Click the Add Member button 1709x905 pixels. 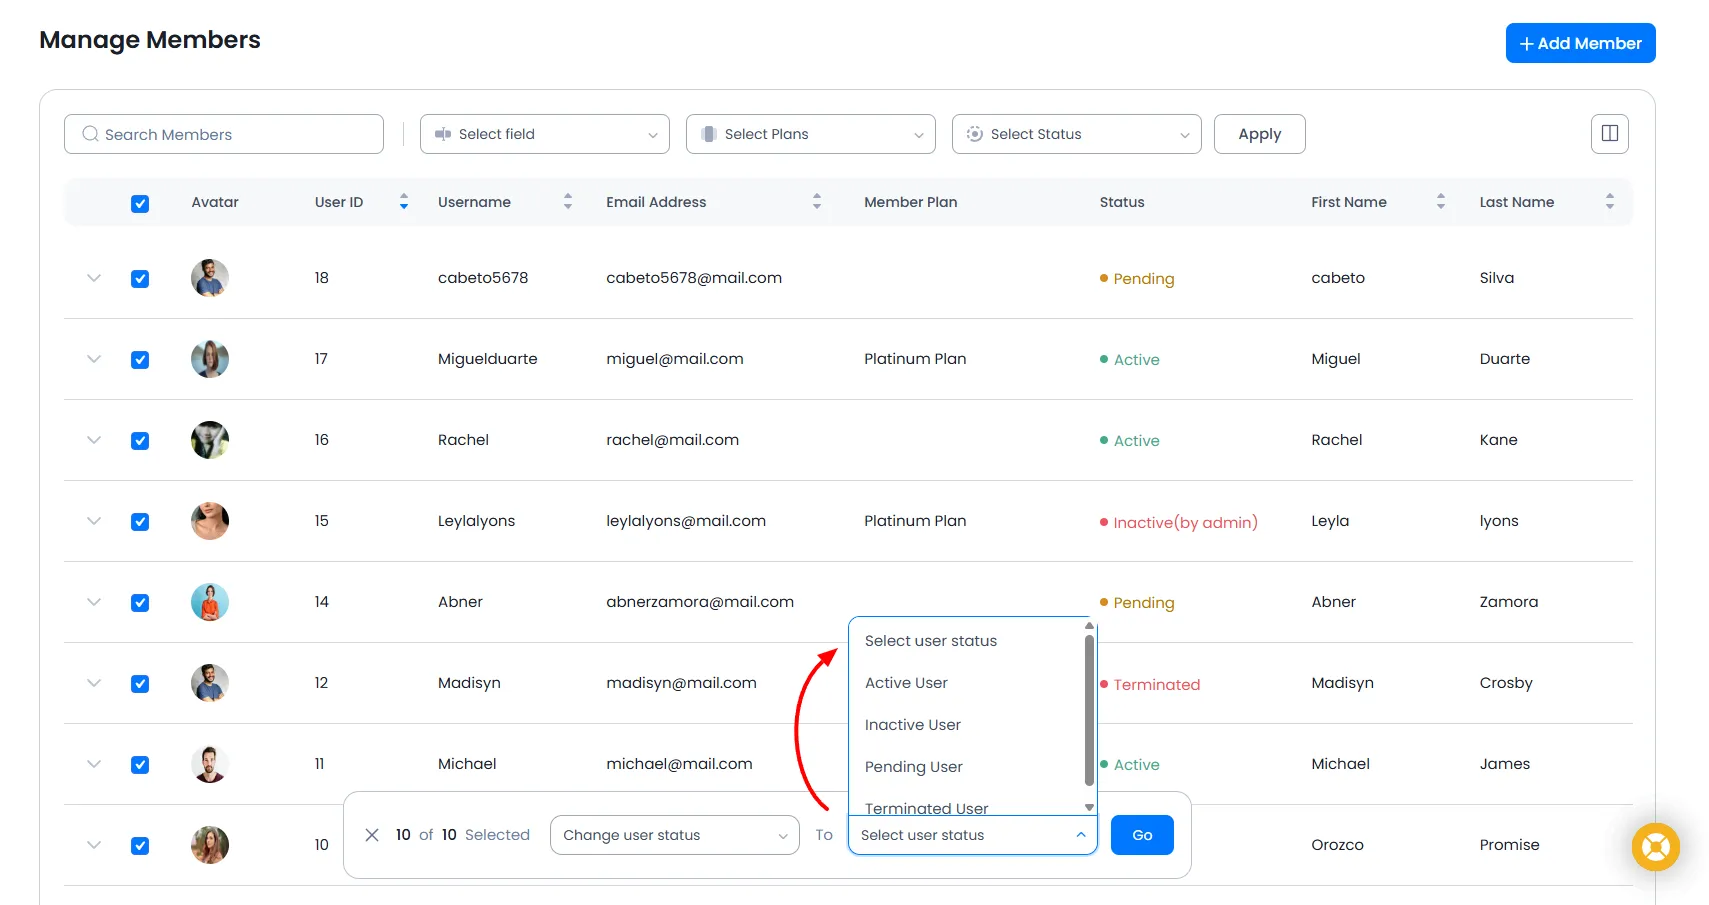coord(1580,43)
